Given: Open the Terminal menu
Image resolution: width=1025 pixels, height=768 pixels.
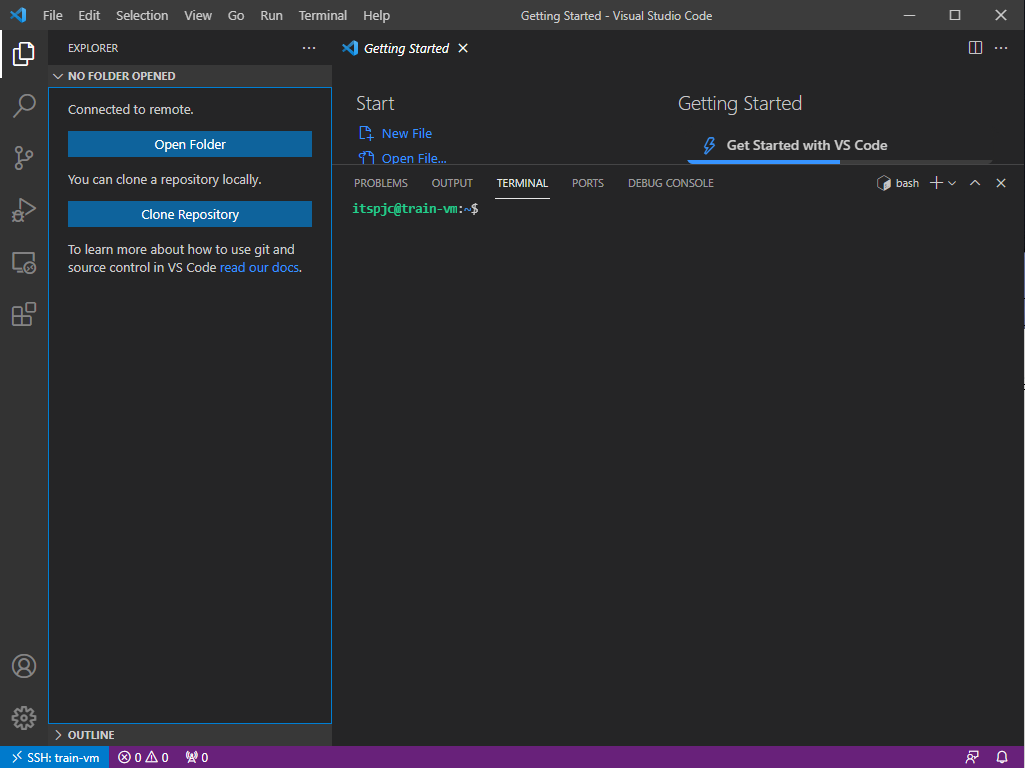Looking at the screenshot, I should [x=322, y=15].
